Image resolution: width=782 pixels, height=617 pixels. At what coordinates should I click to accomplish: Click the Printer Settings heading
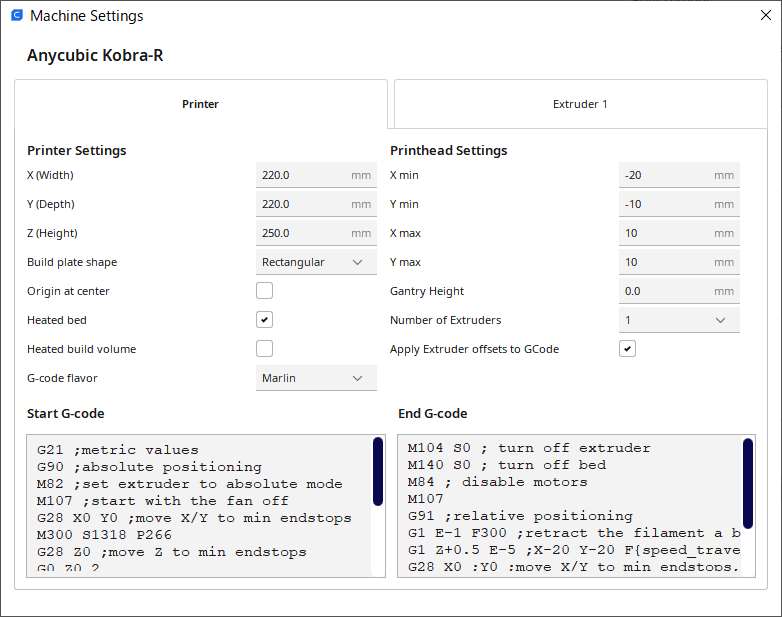pos(77,150)
